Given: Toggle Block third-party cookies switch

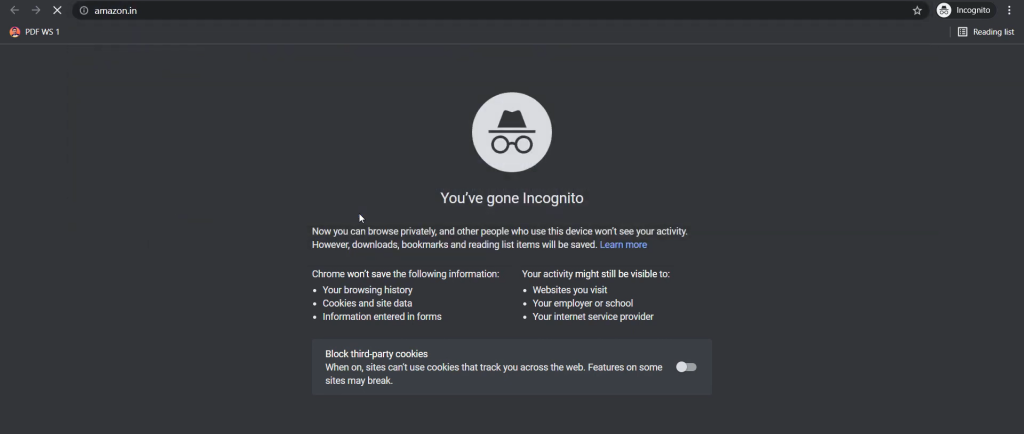Looking at the screenshot, I should (x=686, y=367).
